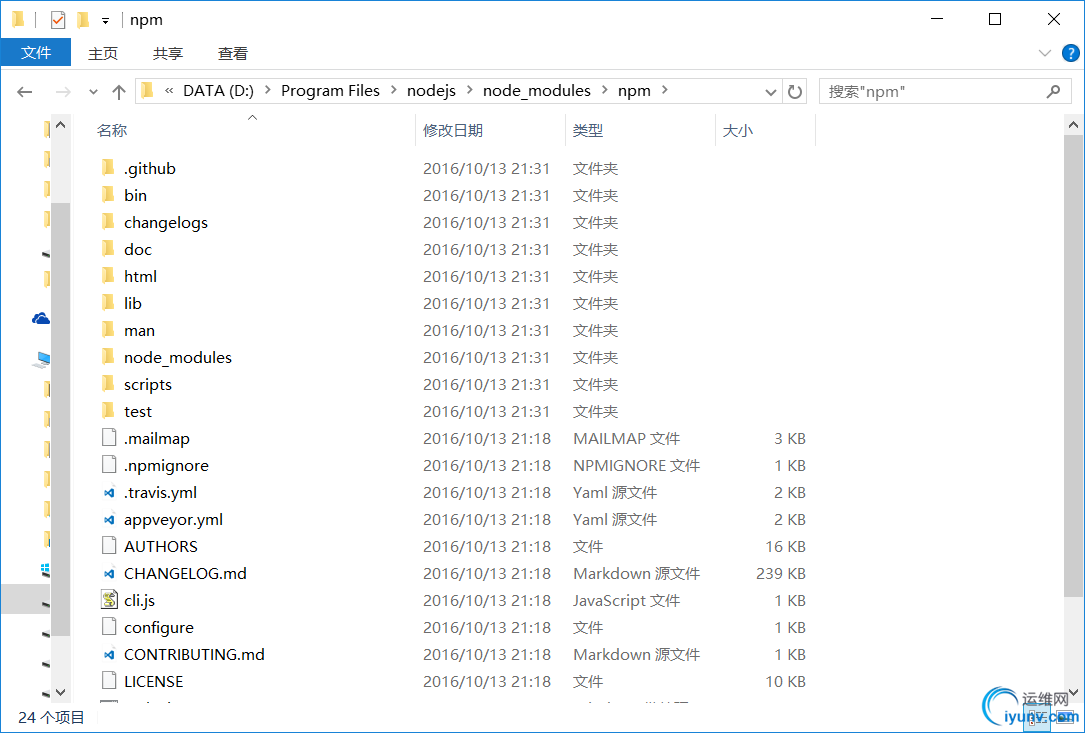The width and height of the screenshot is (1085, 733).
Task: Click file list scrollbar down arrow
Action: (x=1073, y=691)
